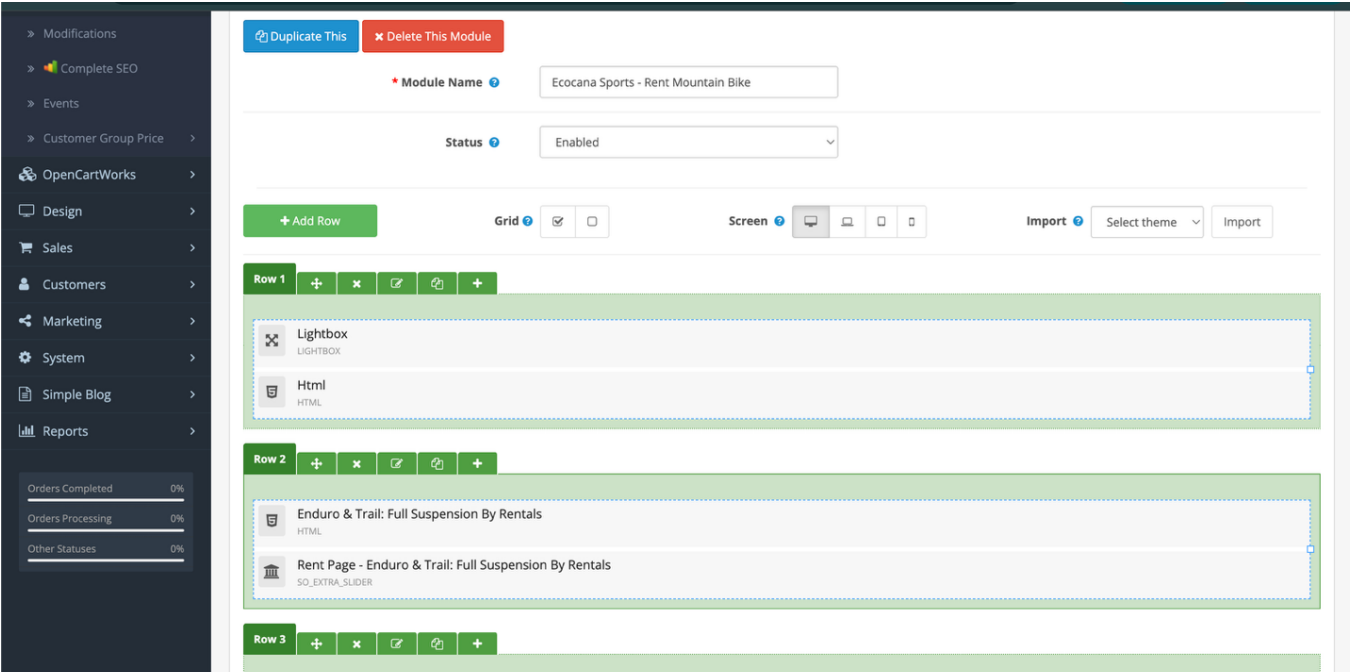This screenshot has height=672, width=1351.
Task: Click the Module Name help icon
Action: (494, 83)
